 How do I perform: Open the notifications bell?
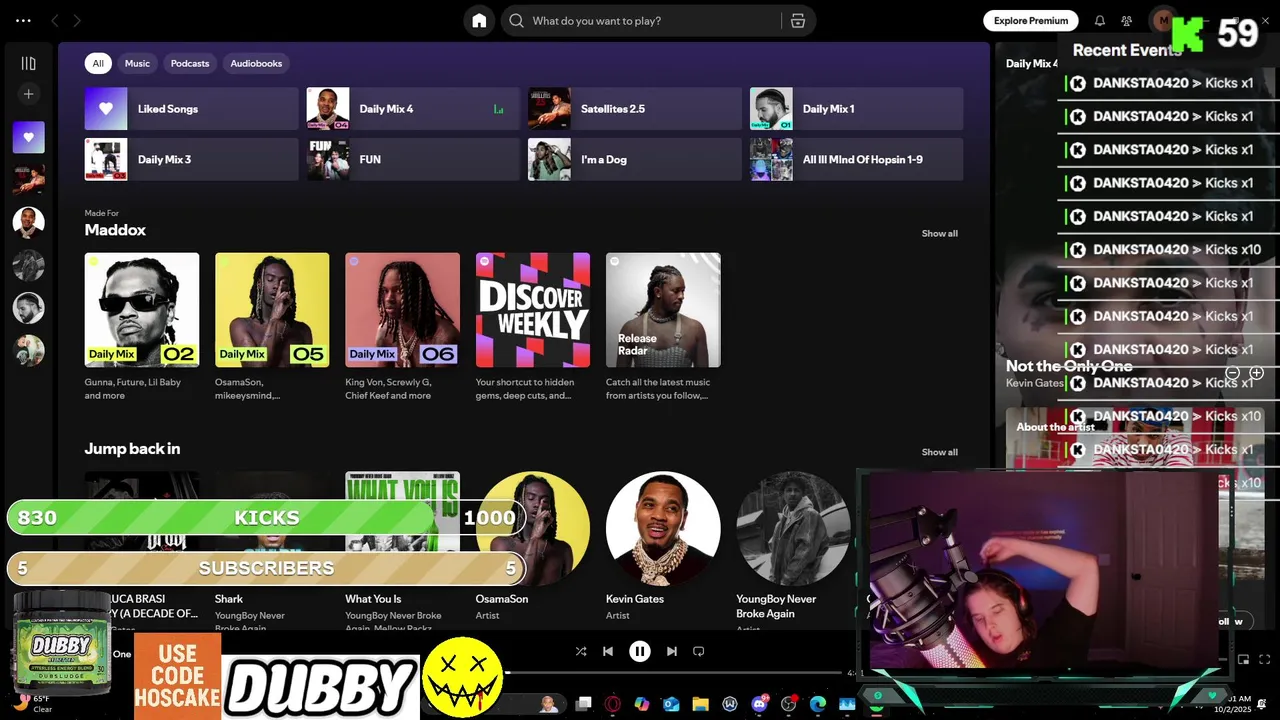[1100, 21]
